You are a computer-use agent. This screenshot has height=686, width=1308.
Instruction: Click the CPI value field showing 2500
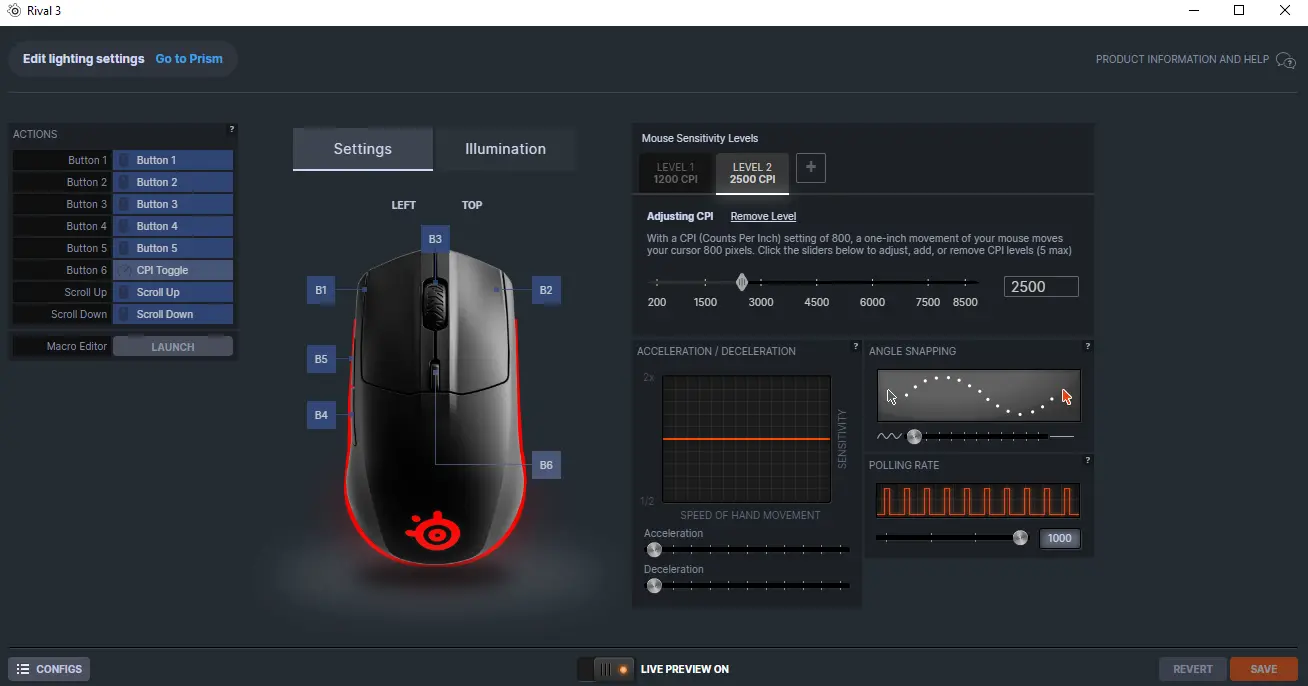tap(1041, 287)
